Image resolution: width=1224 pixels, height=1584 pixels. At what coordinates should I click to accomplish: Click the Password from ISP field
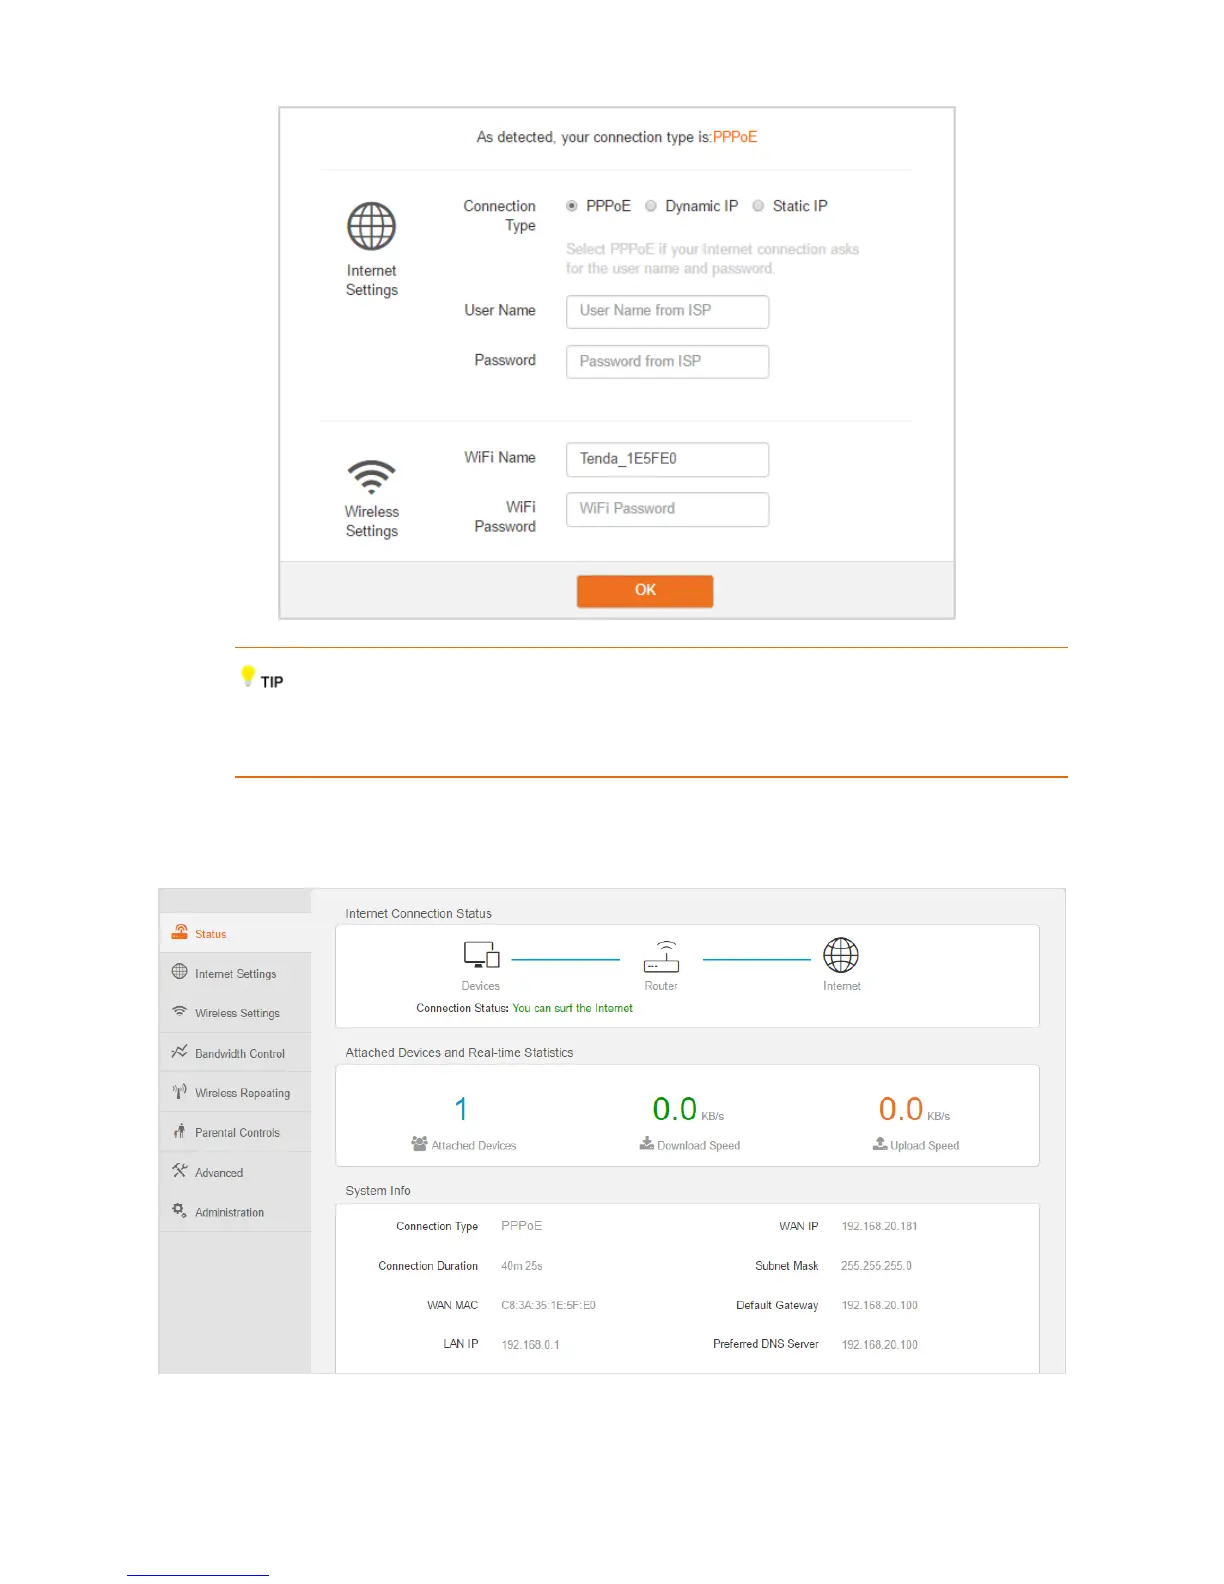[667, 361]
